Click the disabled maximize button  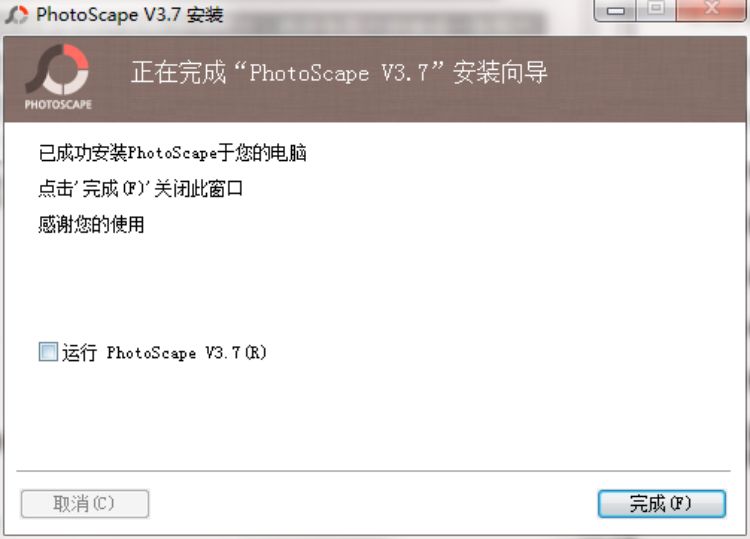point(656,10)
